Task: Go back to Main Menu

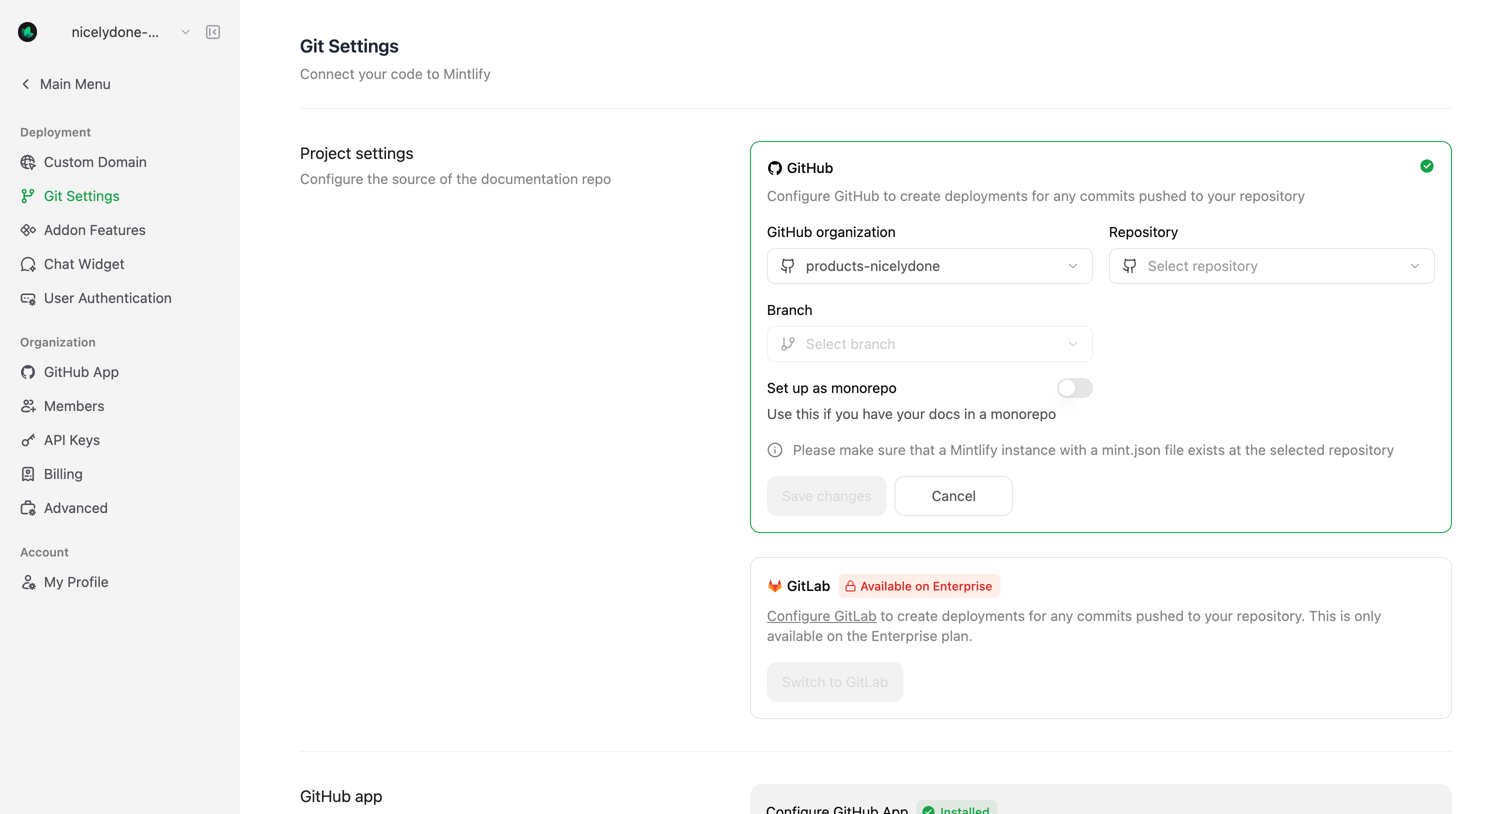Action: point(66,84)
